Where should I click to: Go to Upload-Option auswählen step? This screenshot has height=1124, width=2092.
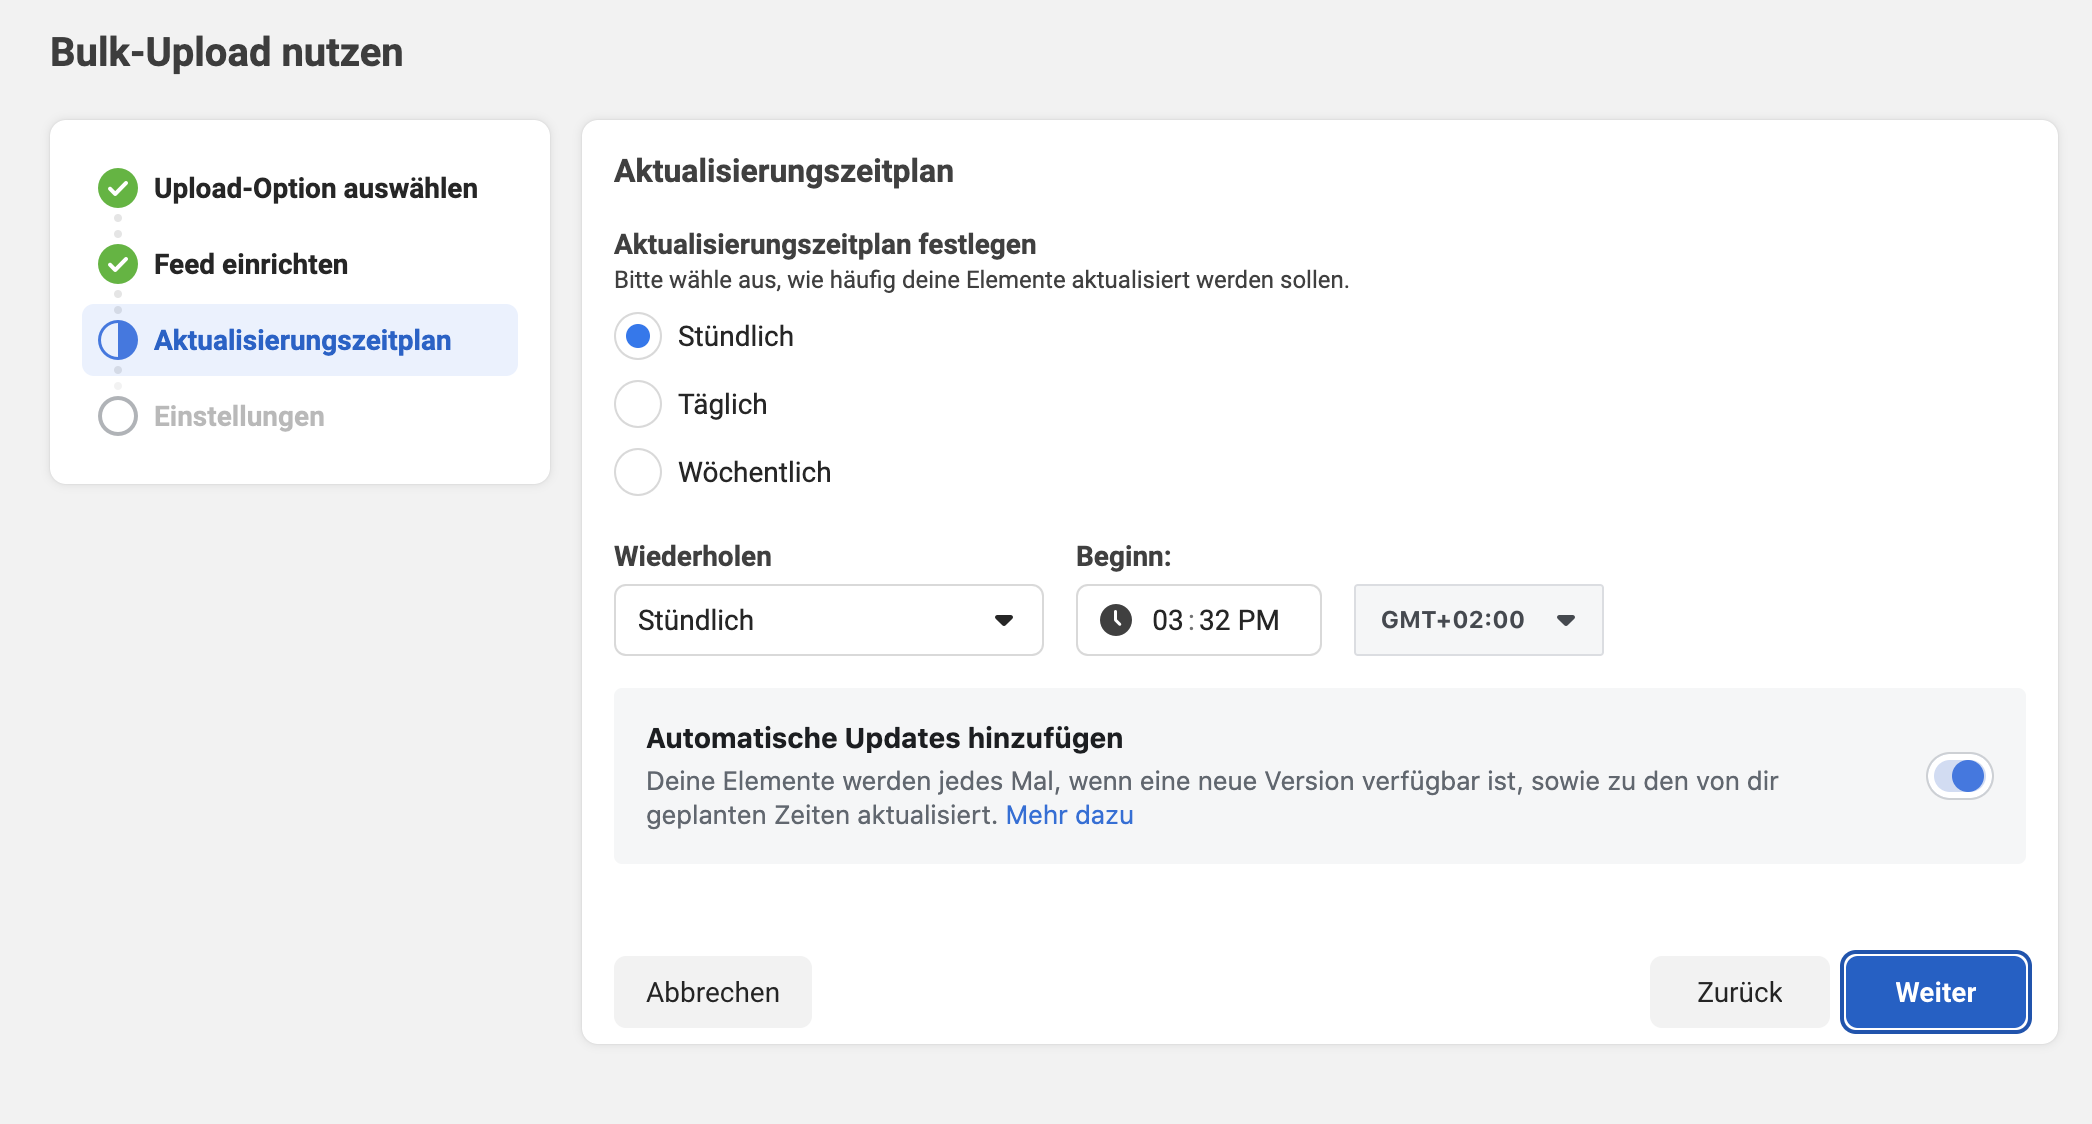[x=300, y=188]
